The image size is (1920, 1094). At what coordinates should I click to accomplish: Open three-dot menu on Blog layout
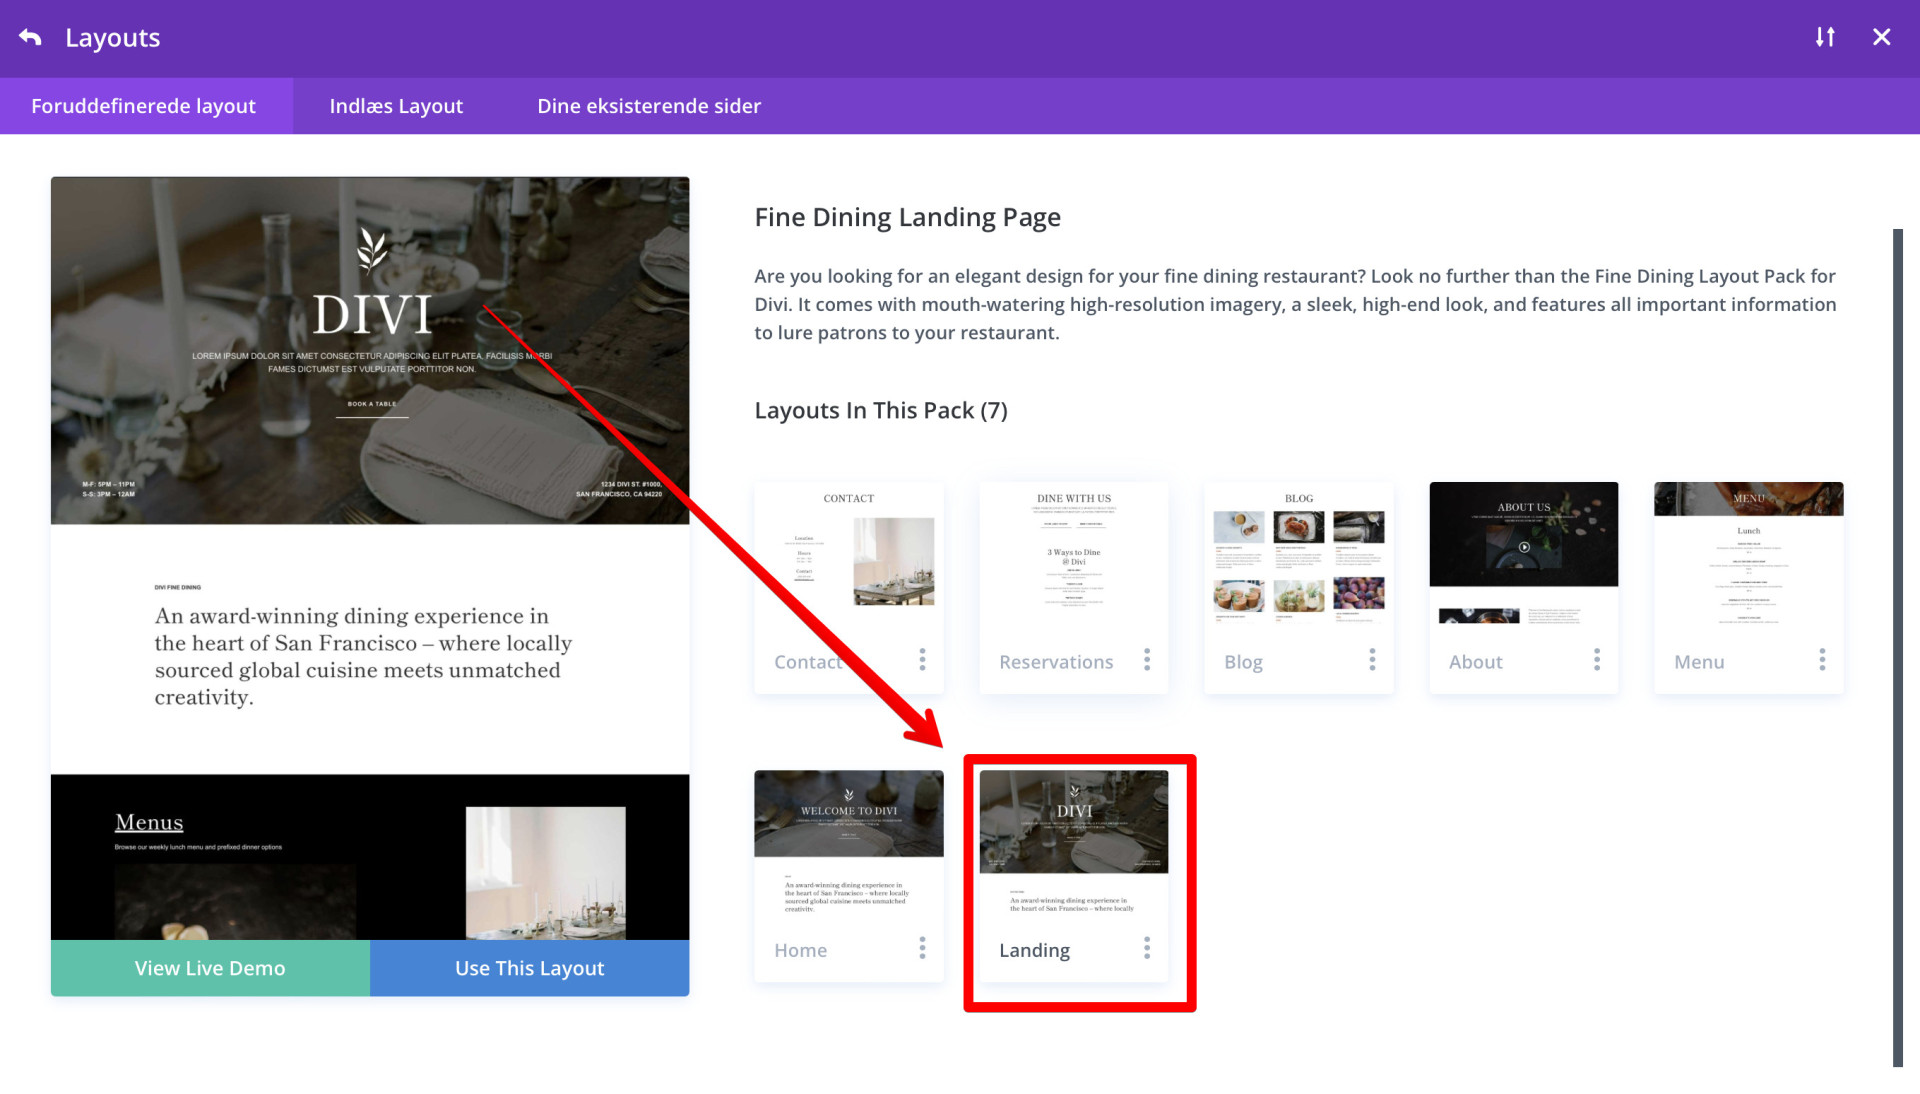(x=1372, y=660)
